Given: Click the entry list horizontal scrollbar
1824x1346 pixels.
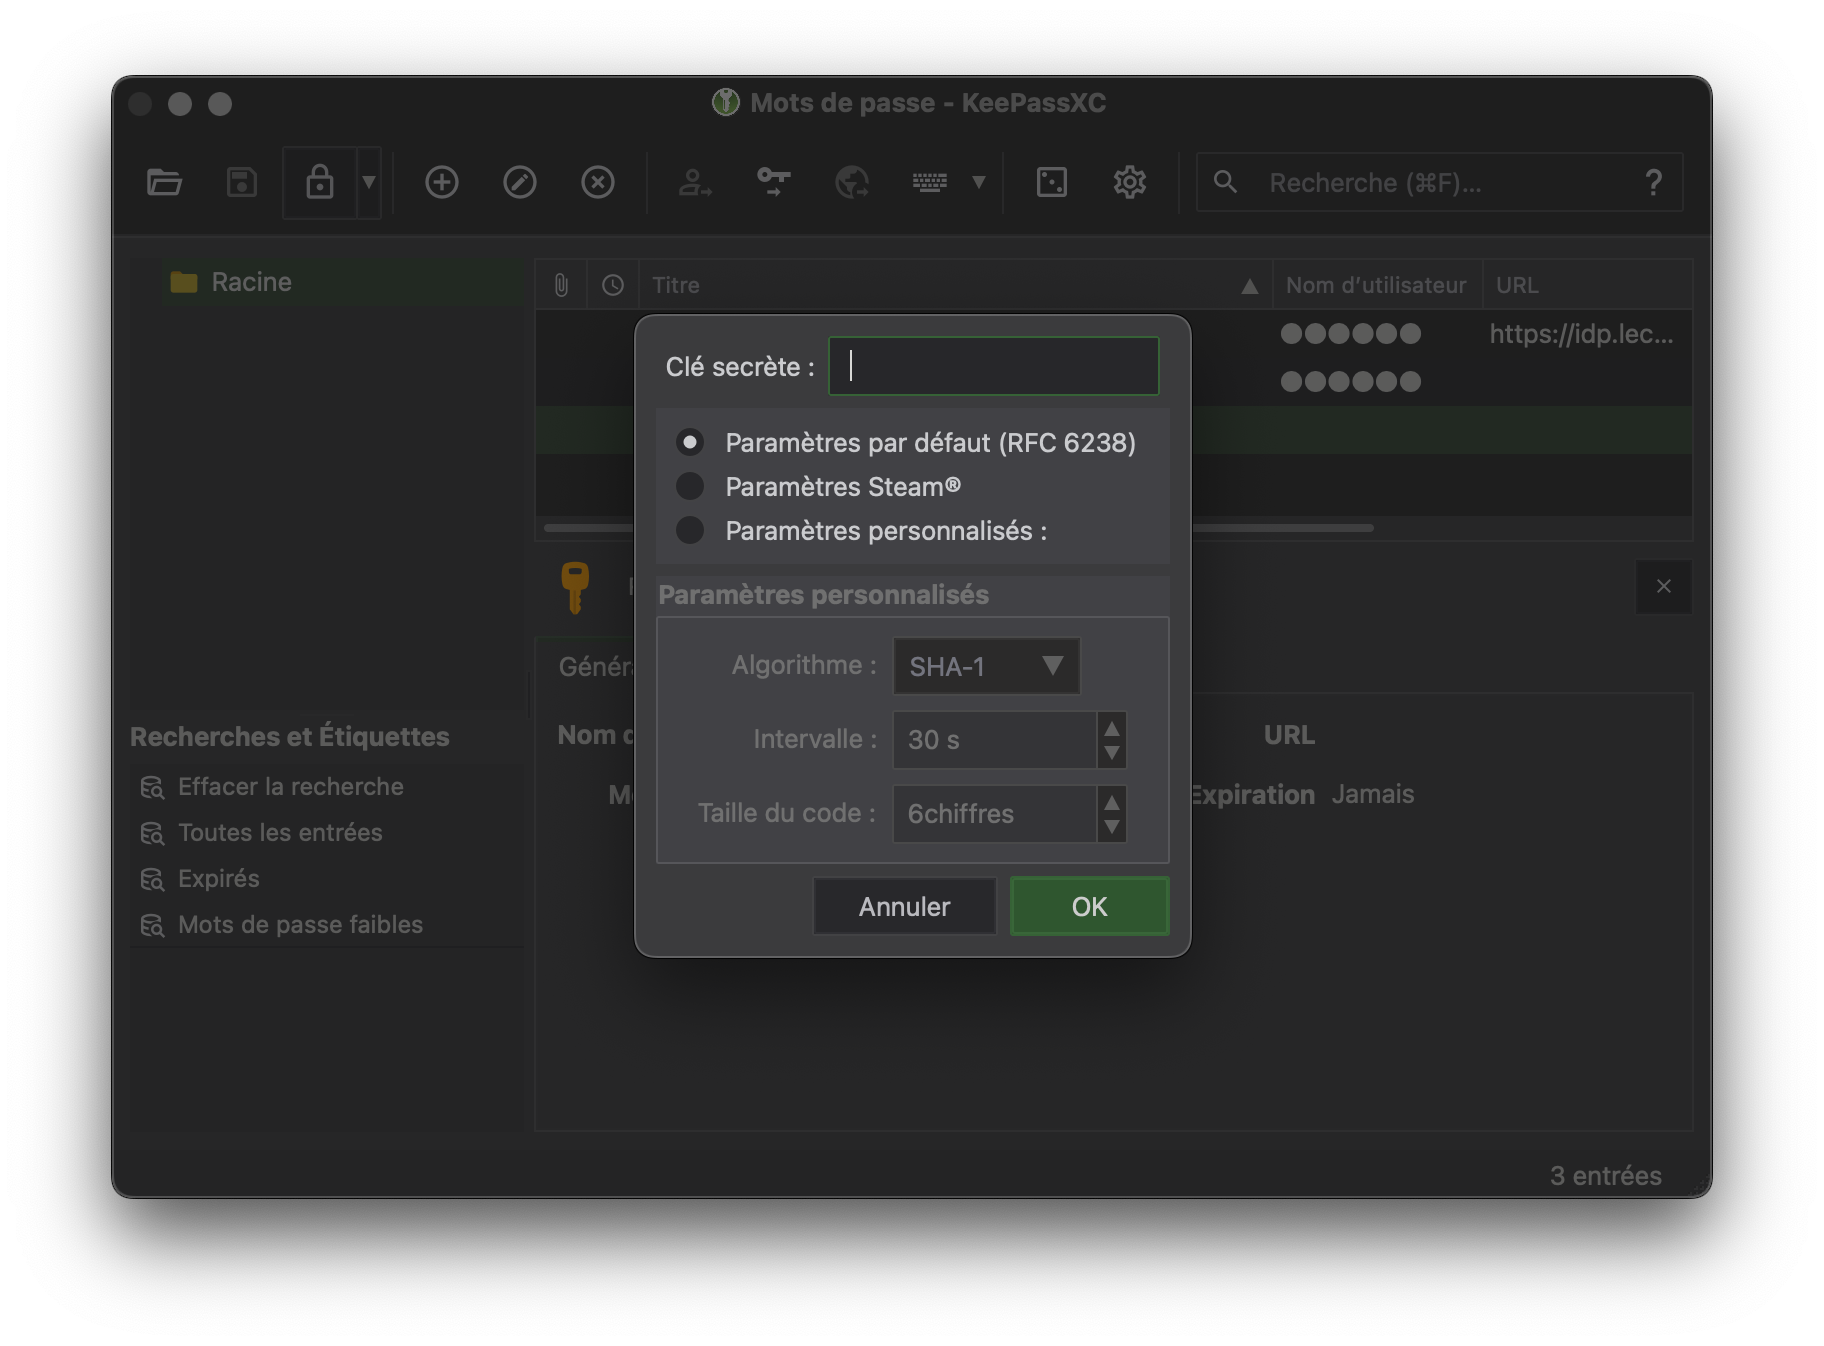Looking at the screenshot, I should pos(1282,527).
